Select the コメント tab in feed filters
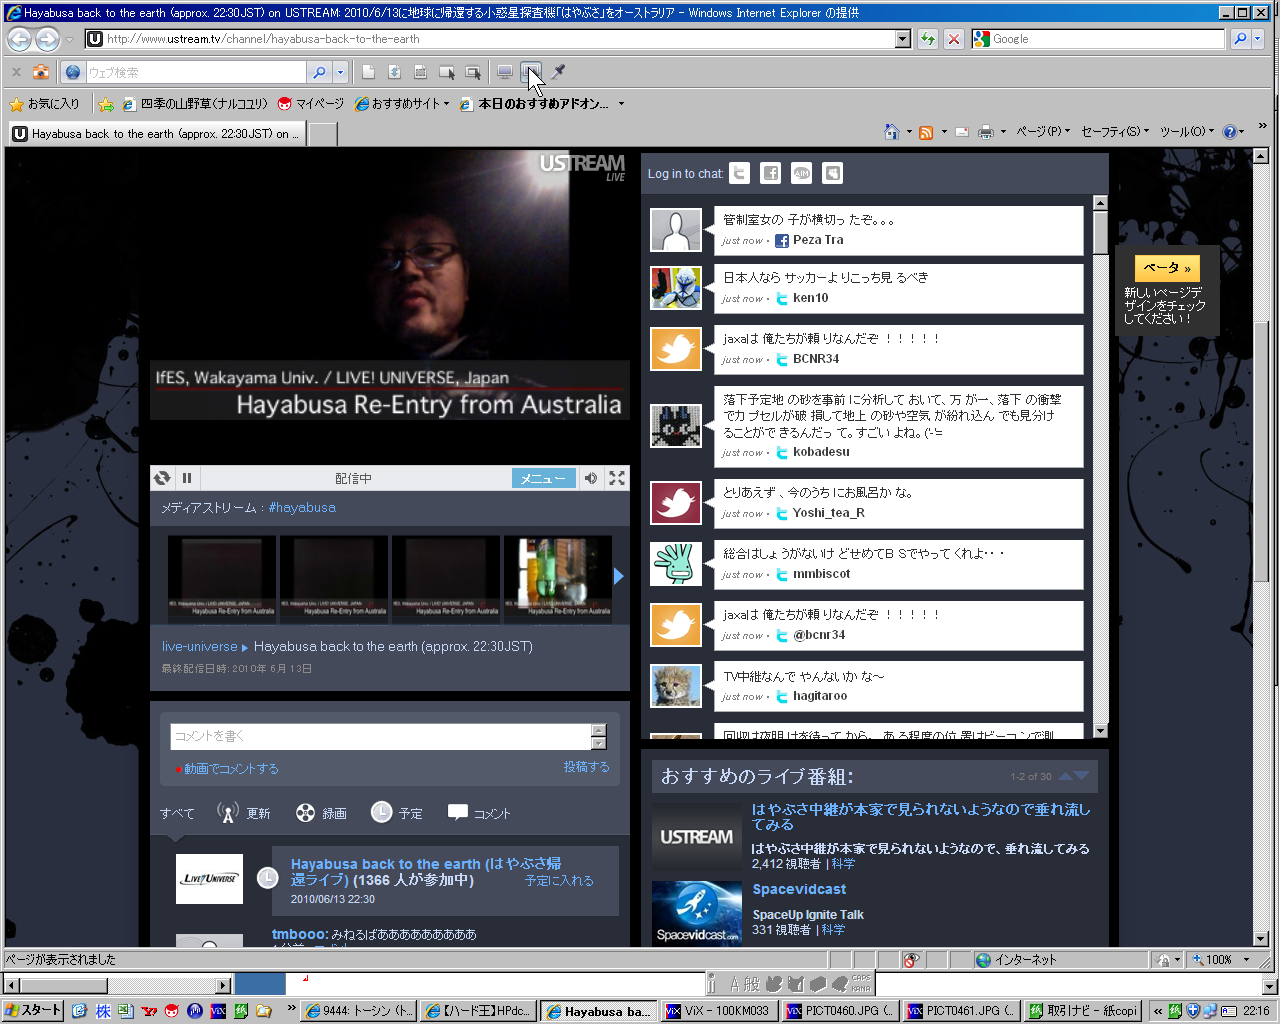Image resolution: width=1280 pixels, height=1024 pixels. coord(479,813)
